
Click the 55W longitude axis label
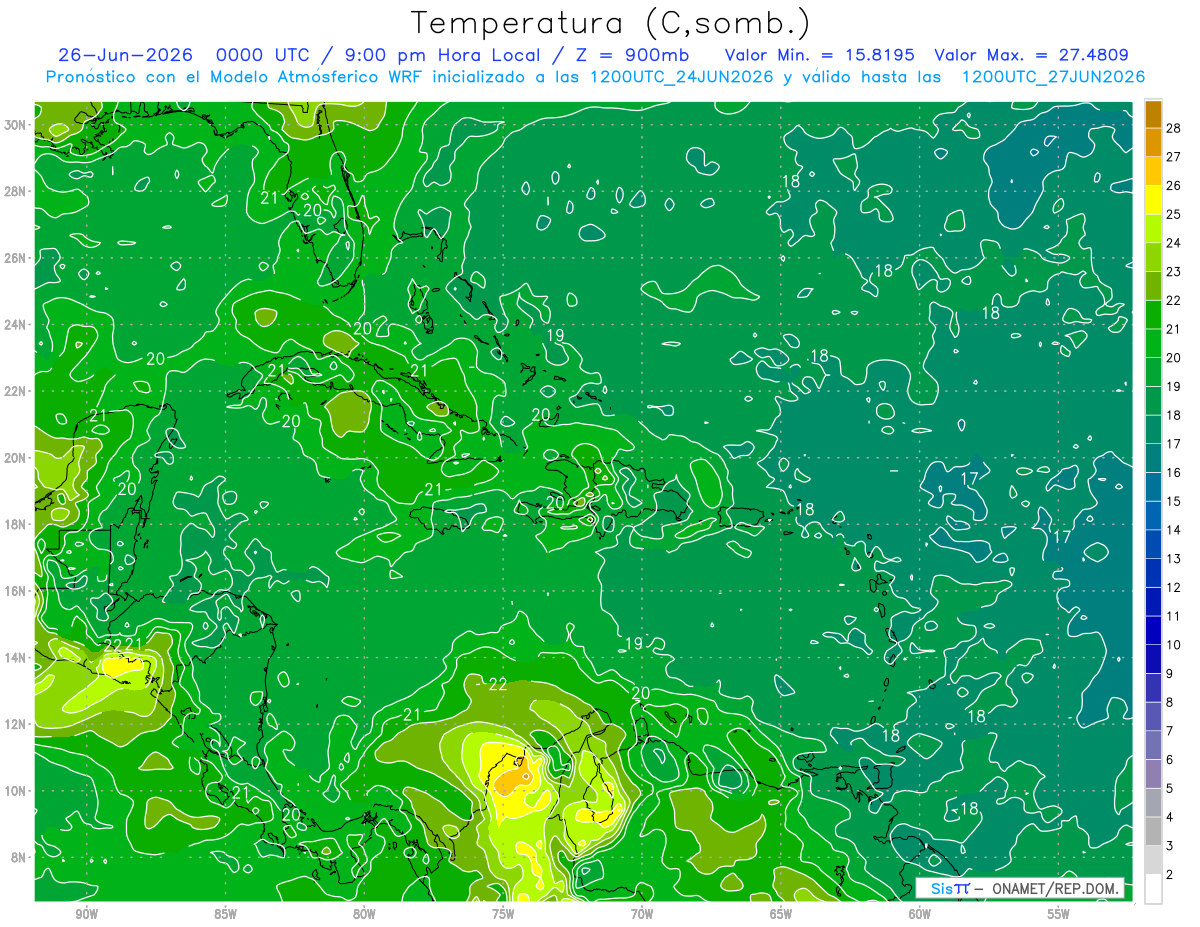click(x=1059, y=914)
